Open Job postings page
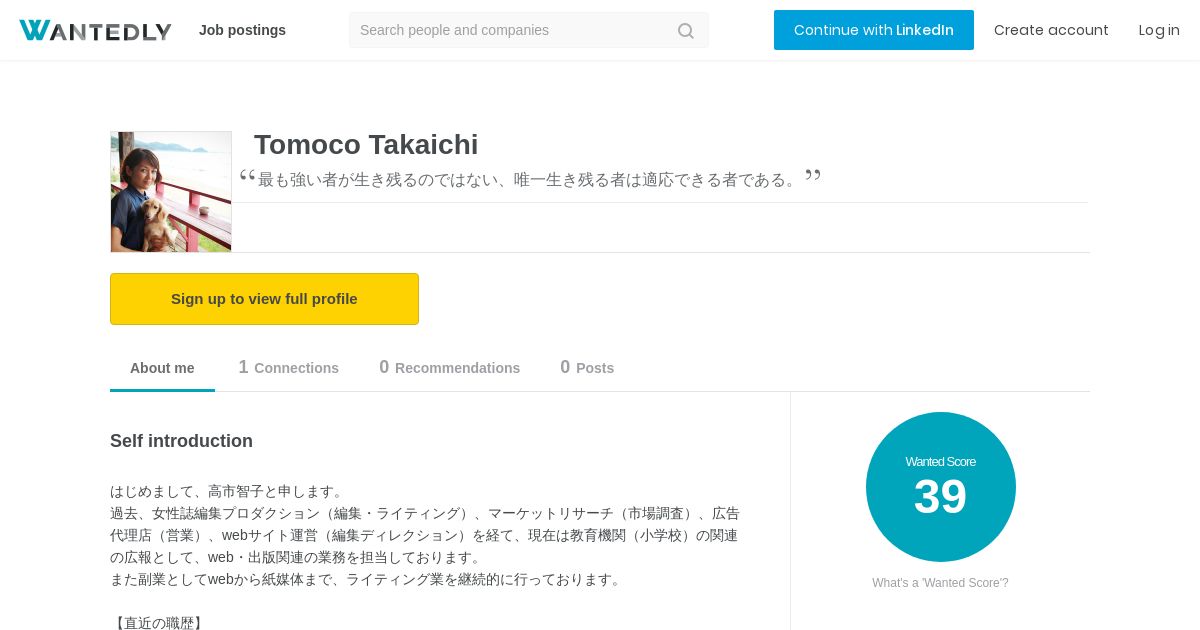The image size is (1200, 630). tap(242, 30)
